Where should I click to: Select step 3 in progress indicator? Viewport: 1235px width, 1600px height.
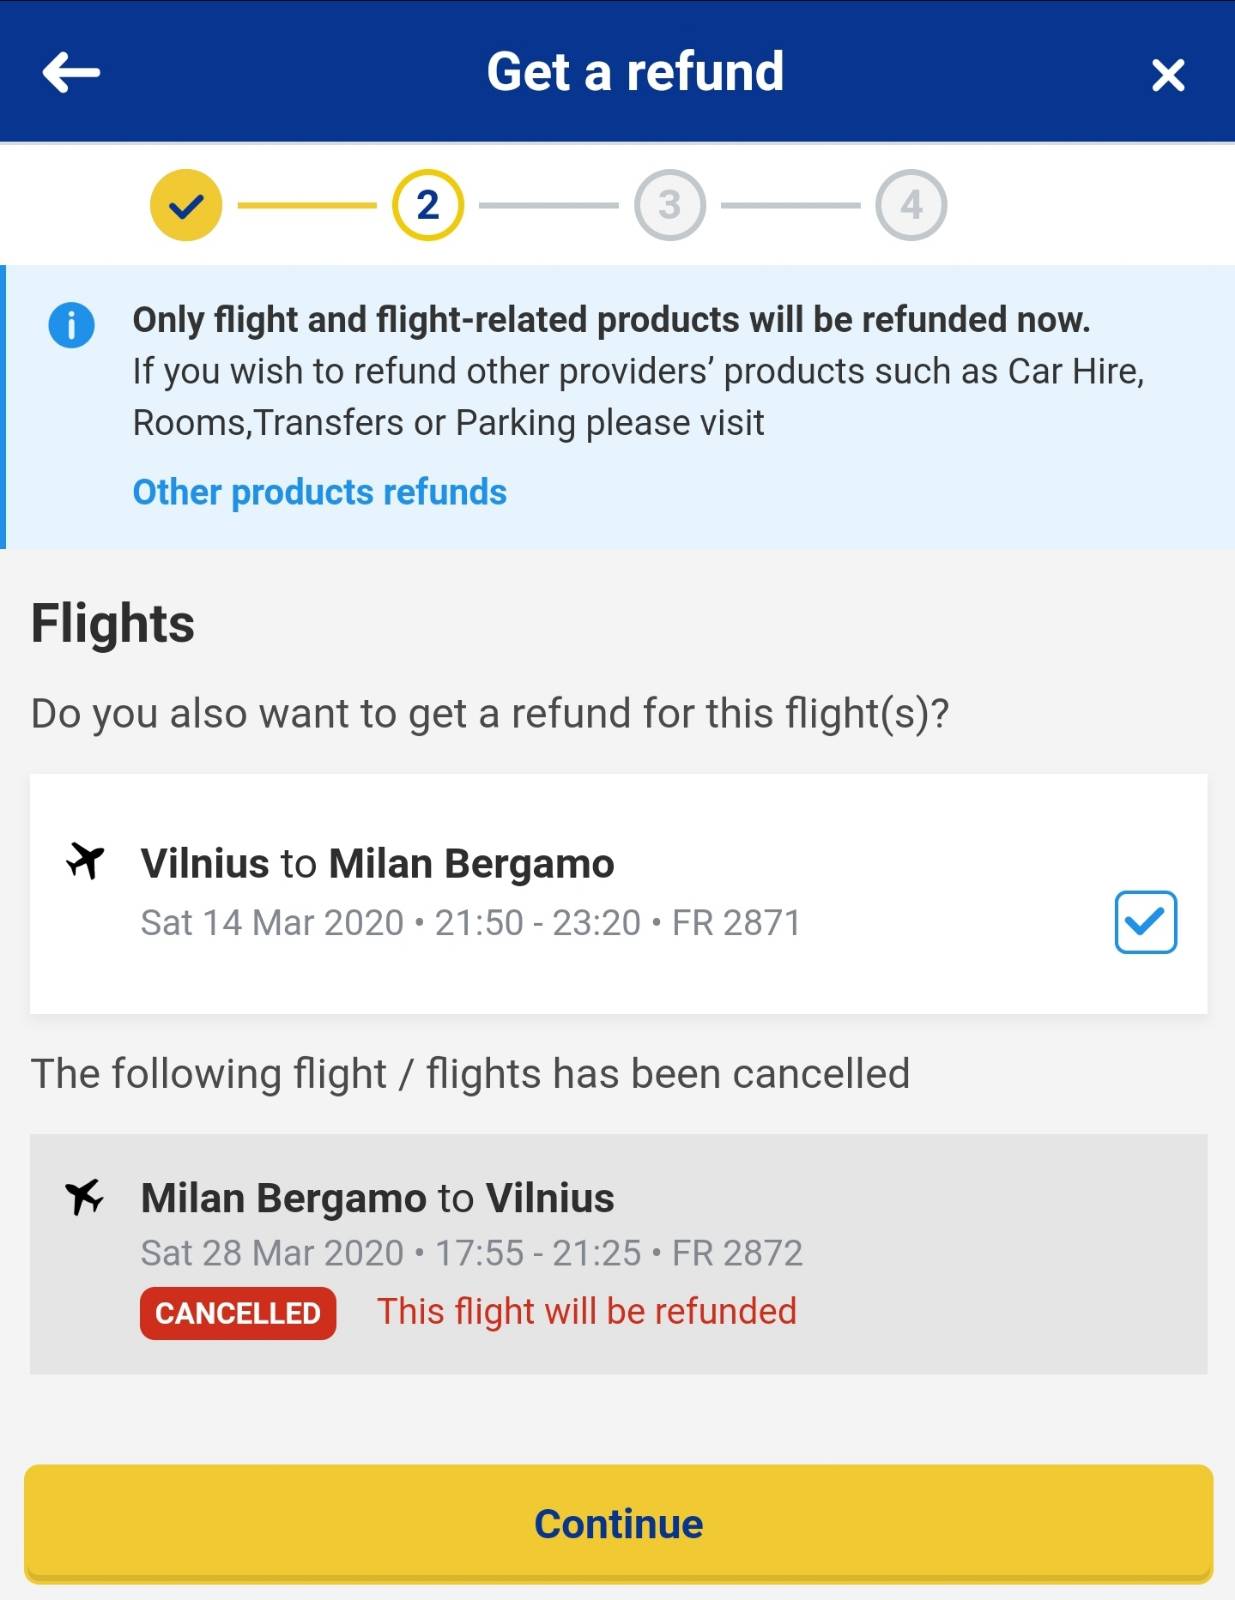coord(670,206)
